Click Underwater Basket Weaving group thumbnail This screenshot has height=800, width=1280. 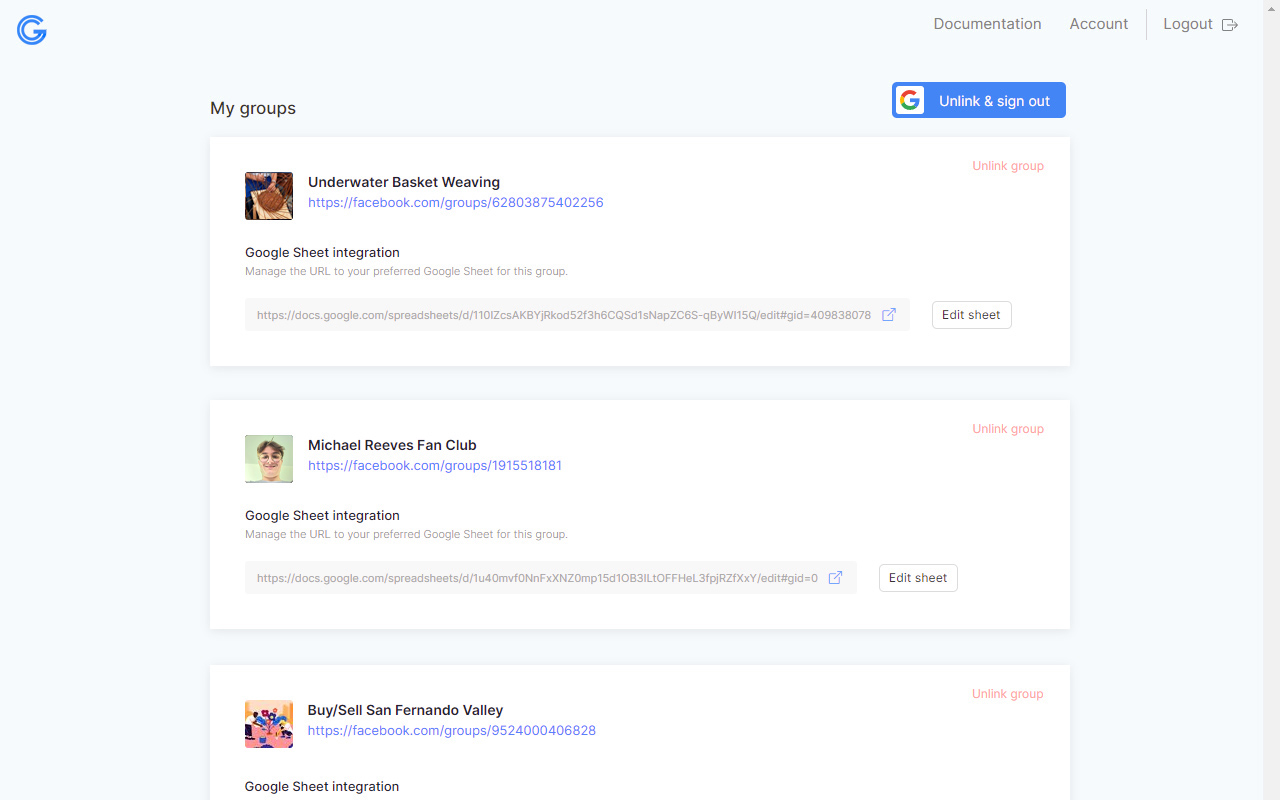tap(269, 196)
